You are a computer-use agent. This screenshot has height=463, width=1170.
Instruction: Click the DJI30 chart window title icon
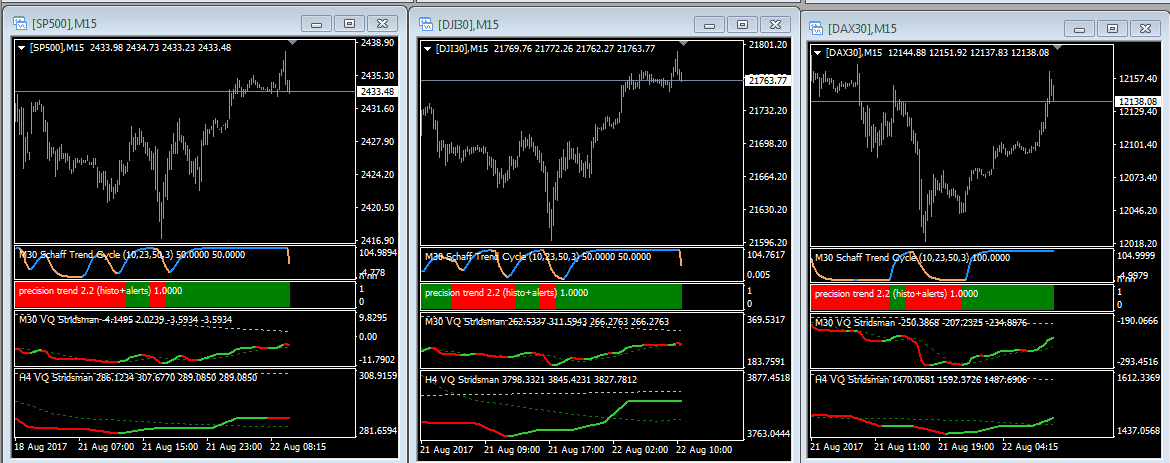tap(426, 25)
